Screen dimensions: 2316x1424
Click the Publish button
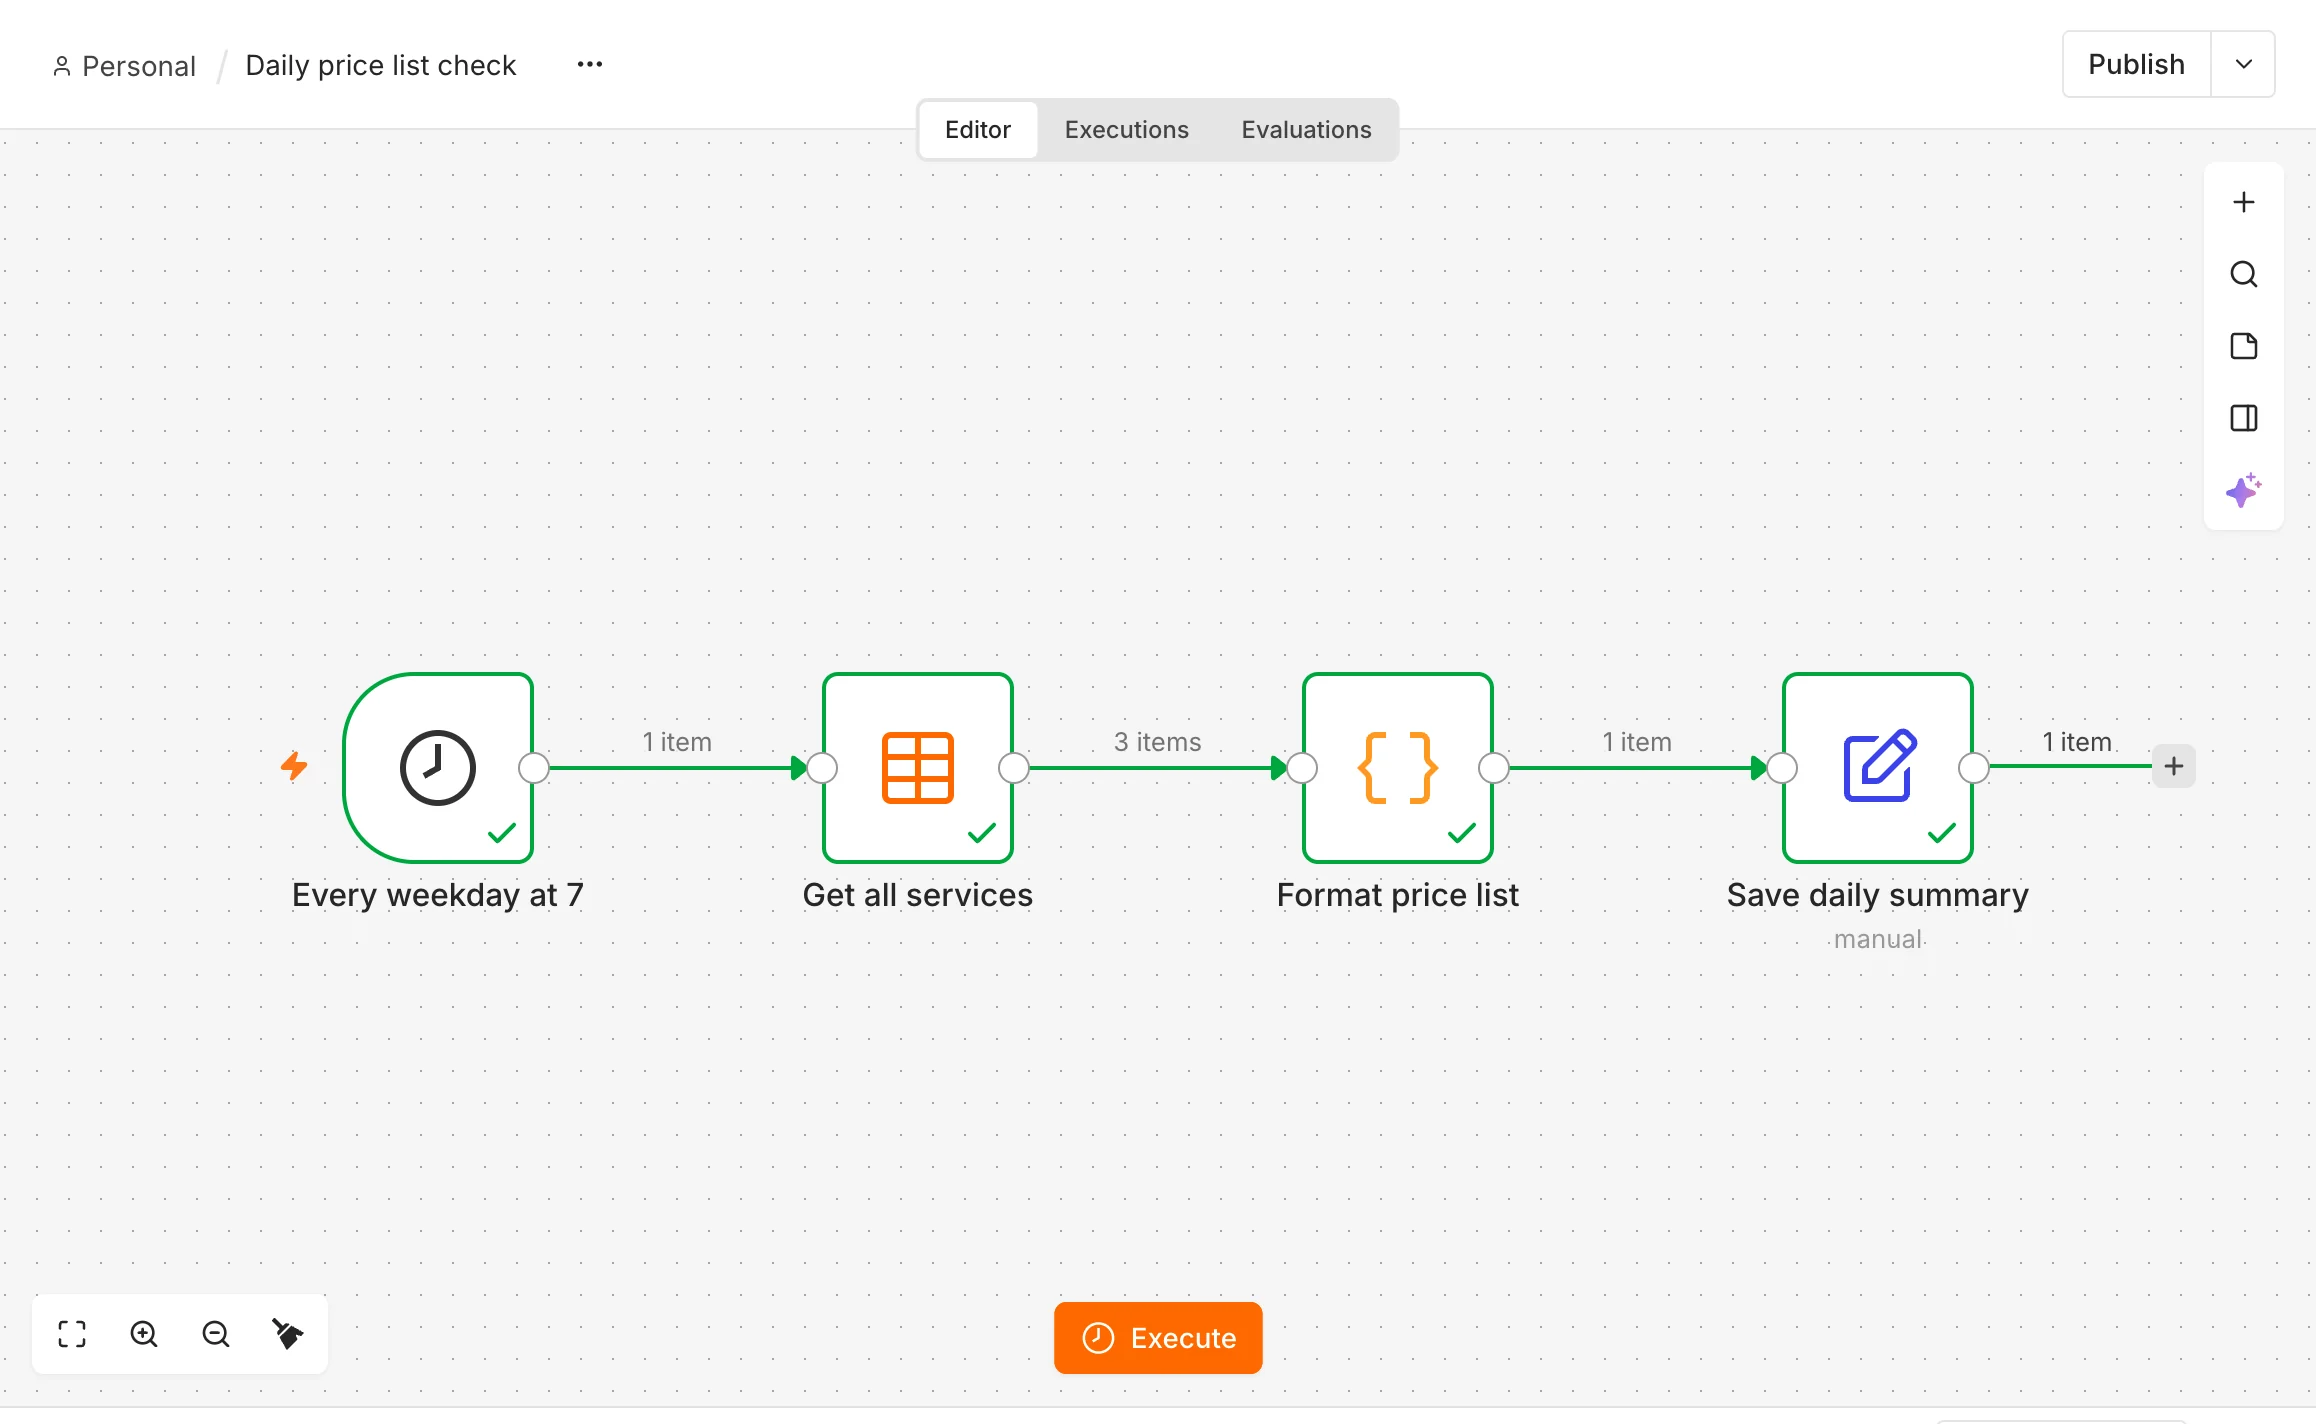click(2137, 64)
